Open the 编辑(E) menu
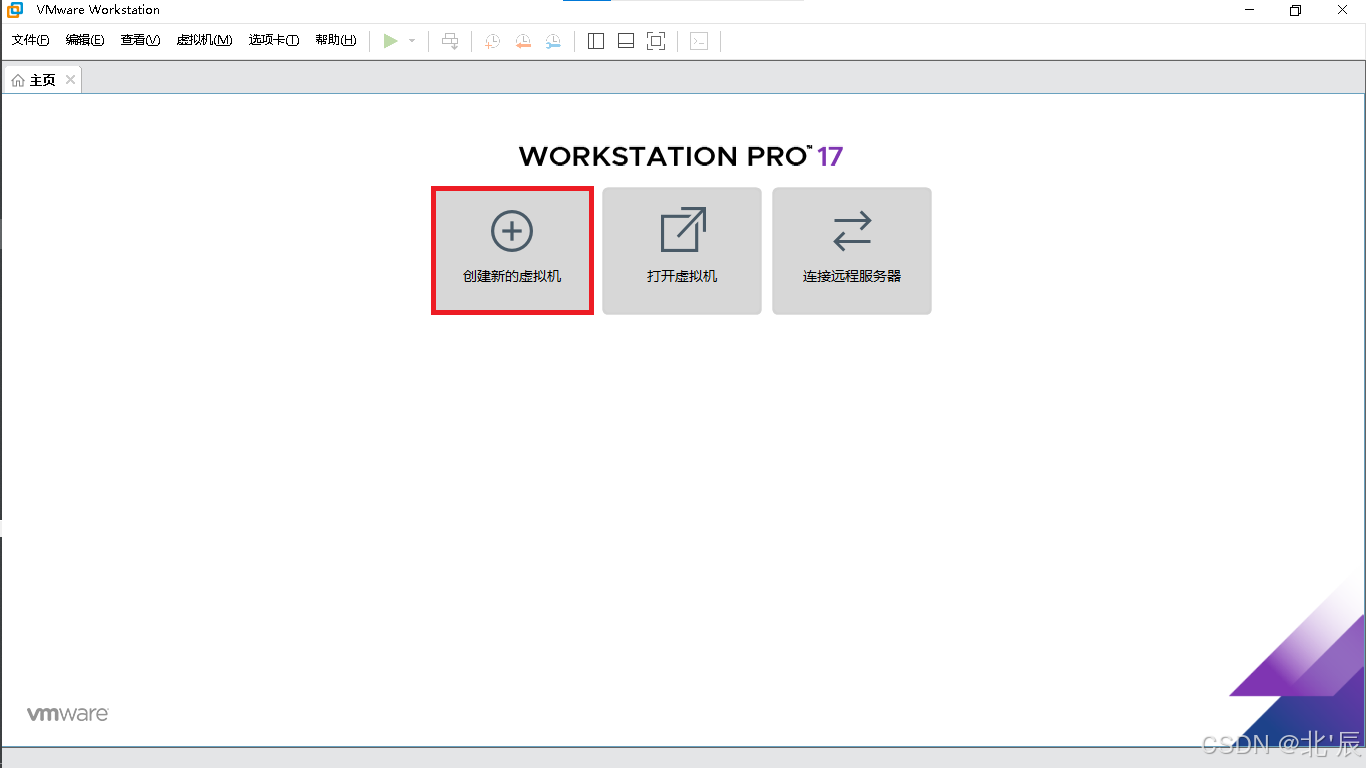 coord(85,40)
